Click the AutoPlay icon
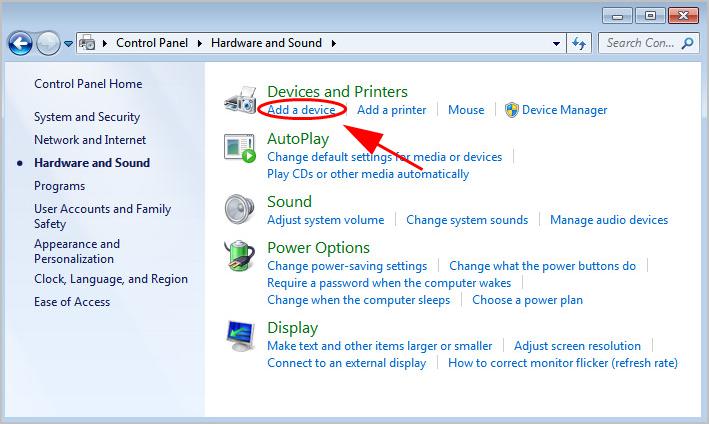The height and width of the screenshot is (424, 709). [x=240, y=148]
